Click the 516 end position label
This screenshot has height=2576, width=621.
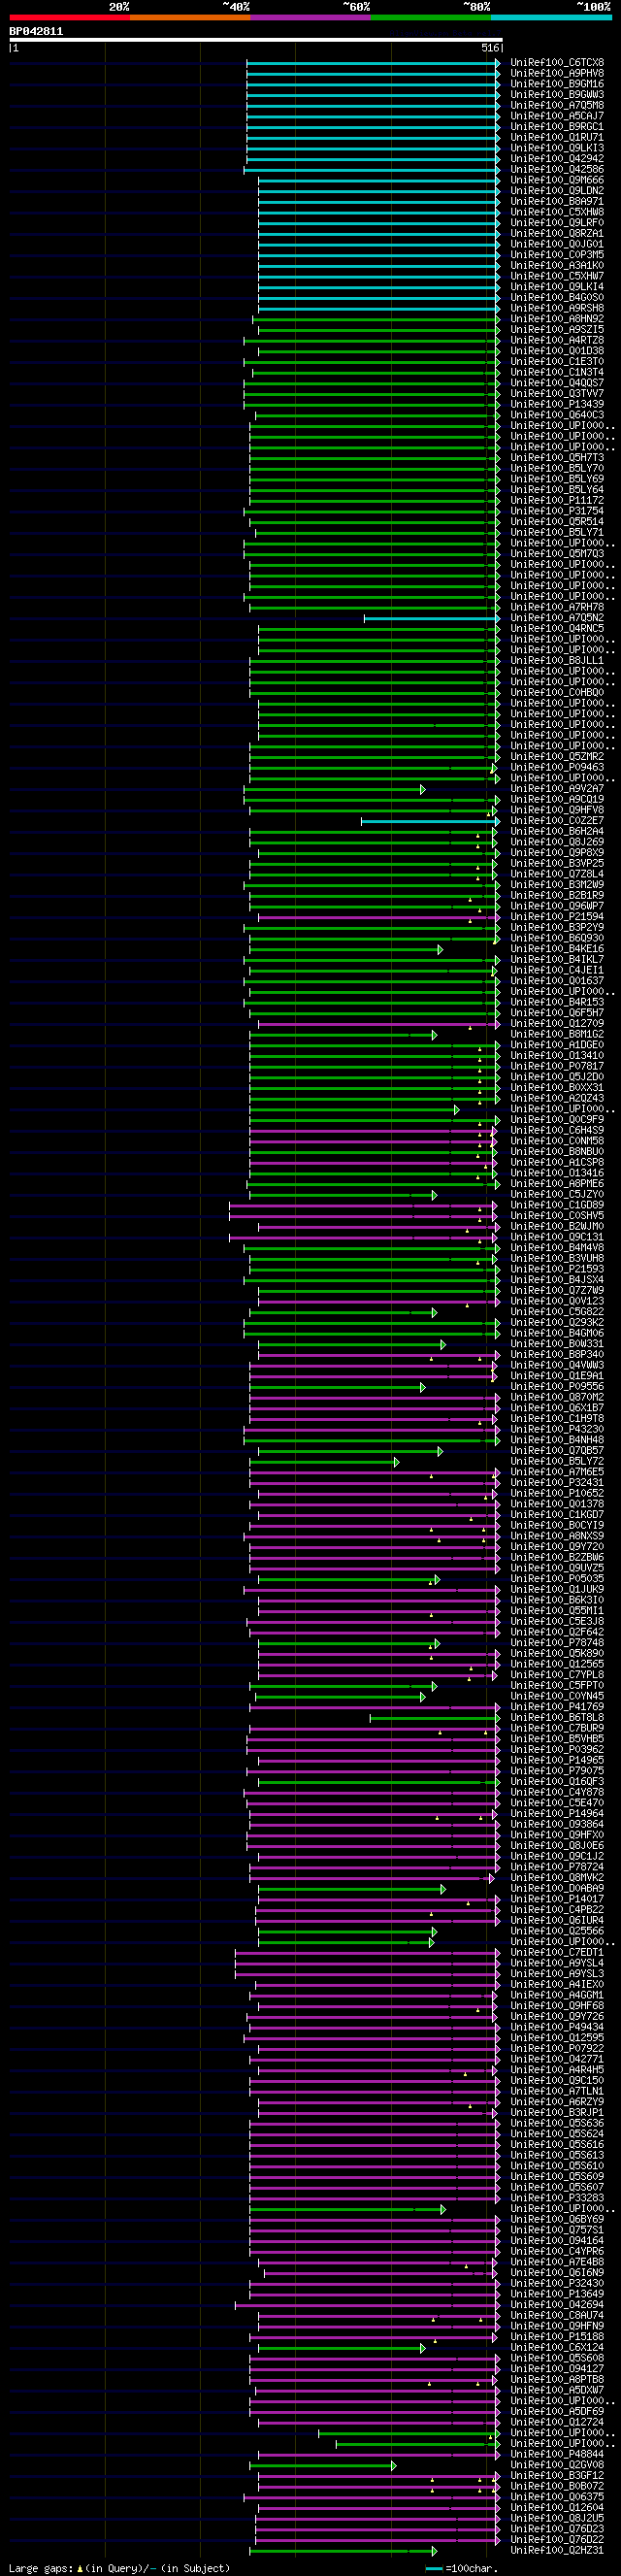490,48
